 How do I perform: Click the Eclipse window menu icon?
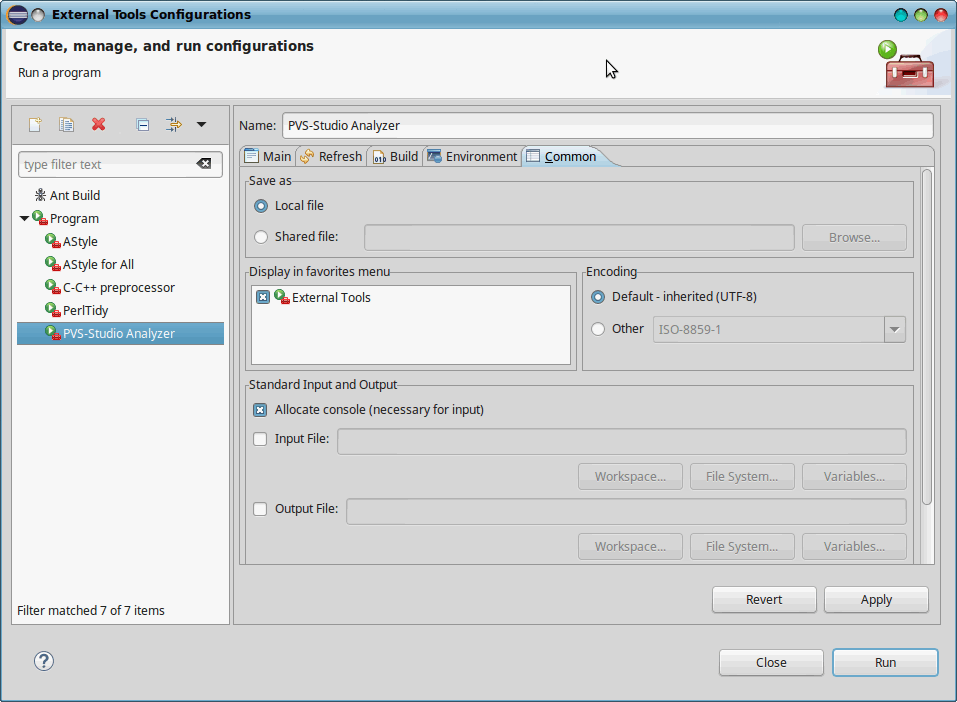[18, 14]
